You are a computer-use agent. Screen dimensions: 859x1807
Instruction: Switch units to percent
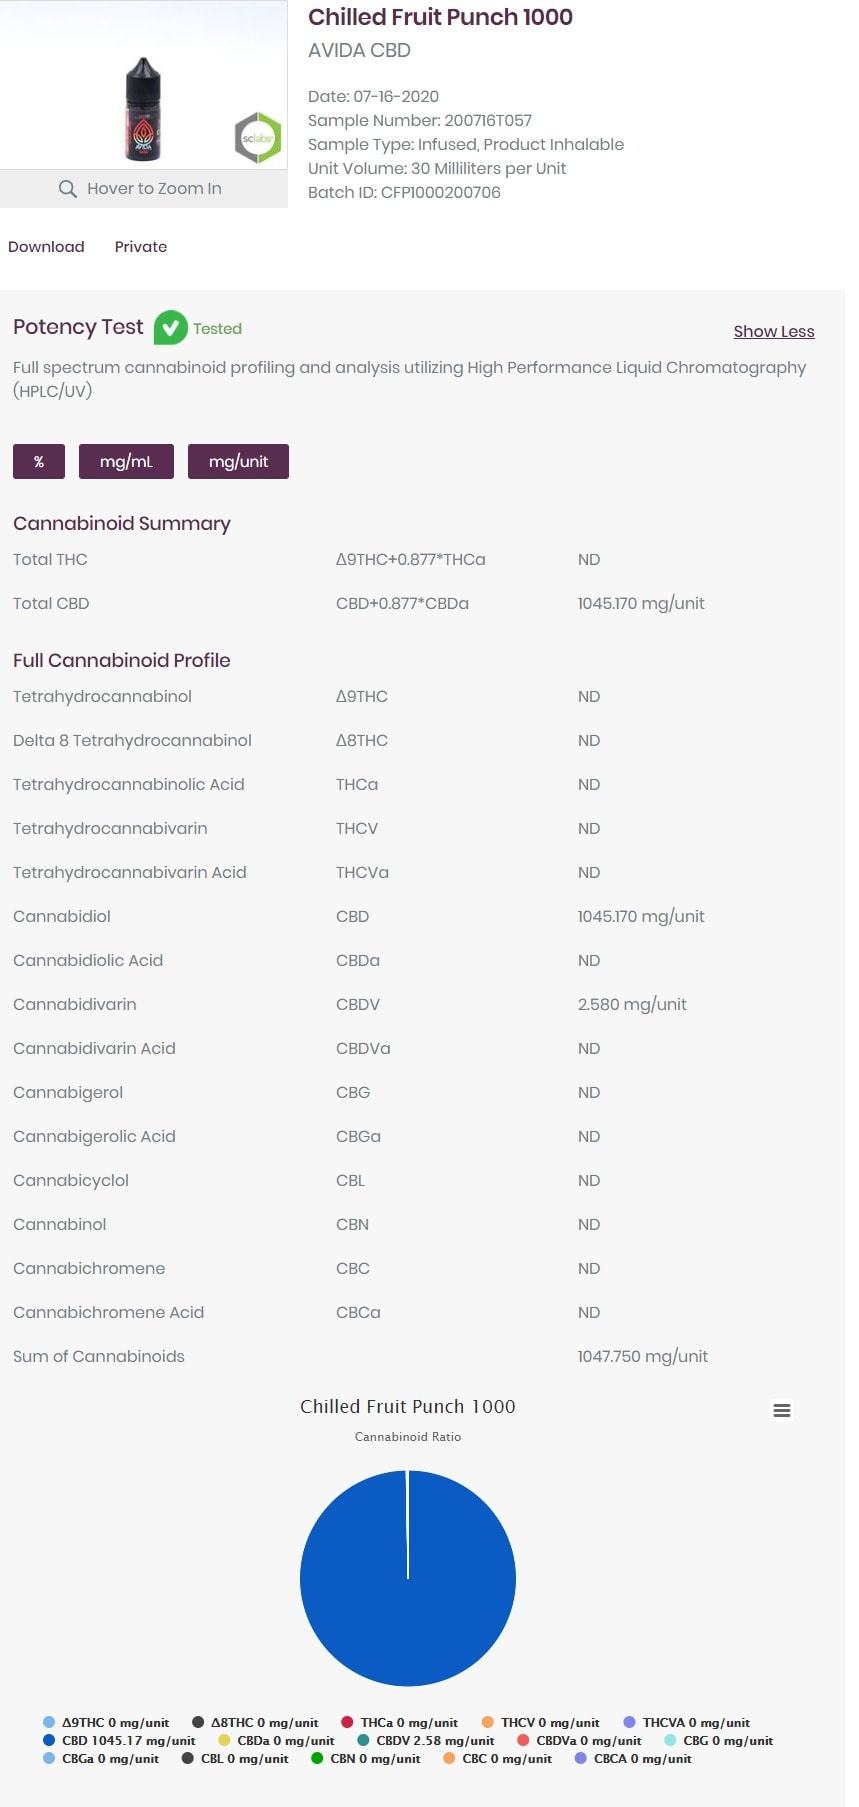coord(39,461)
